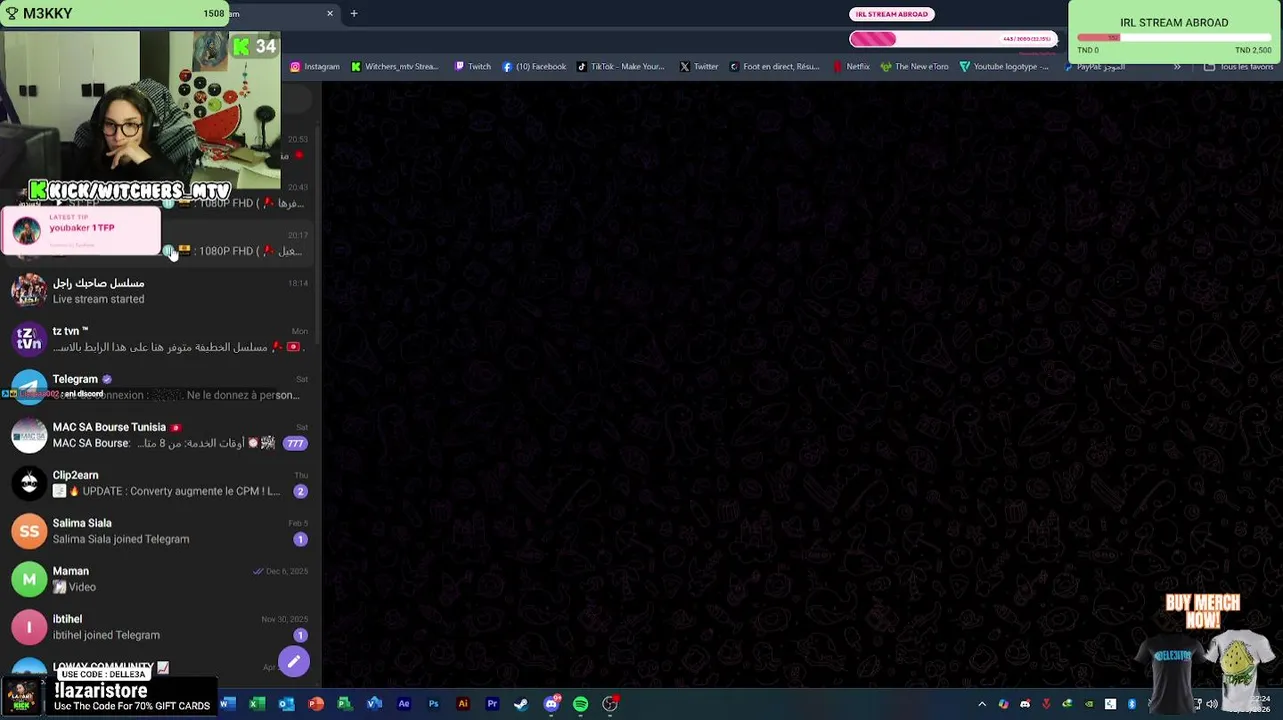Screen dimensions: 1283x720
Task: Open Microsoft Word from the taskbar
Action: pos(228,704)
